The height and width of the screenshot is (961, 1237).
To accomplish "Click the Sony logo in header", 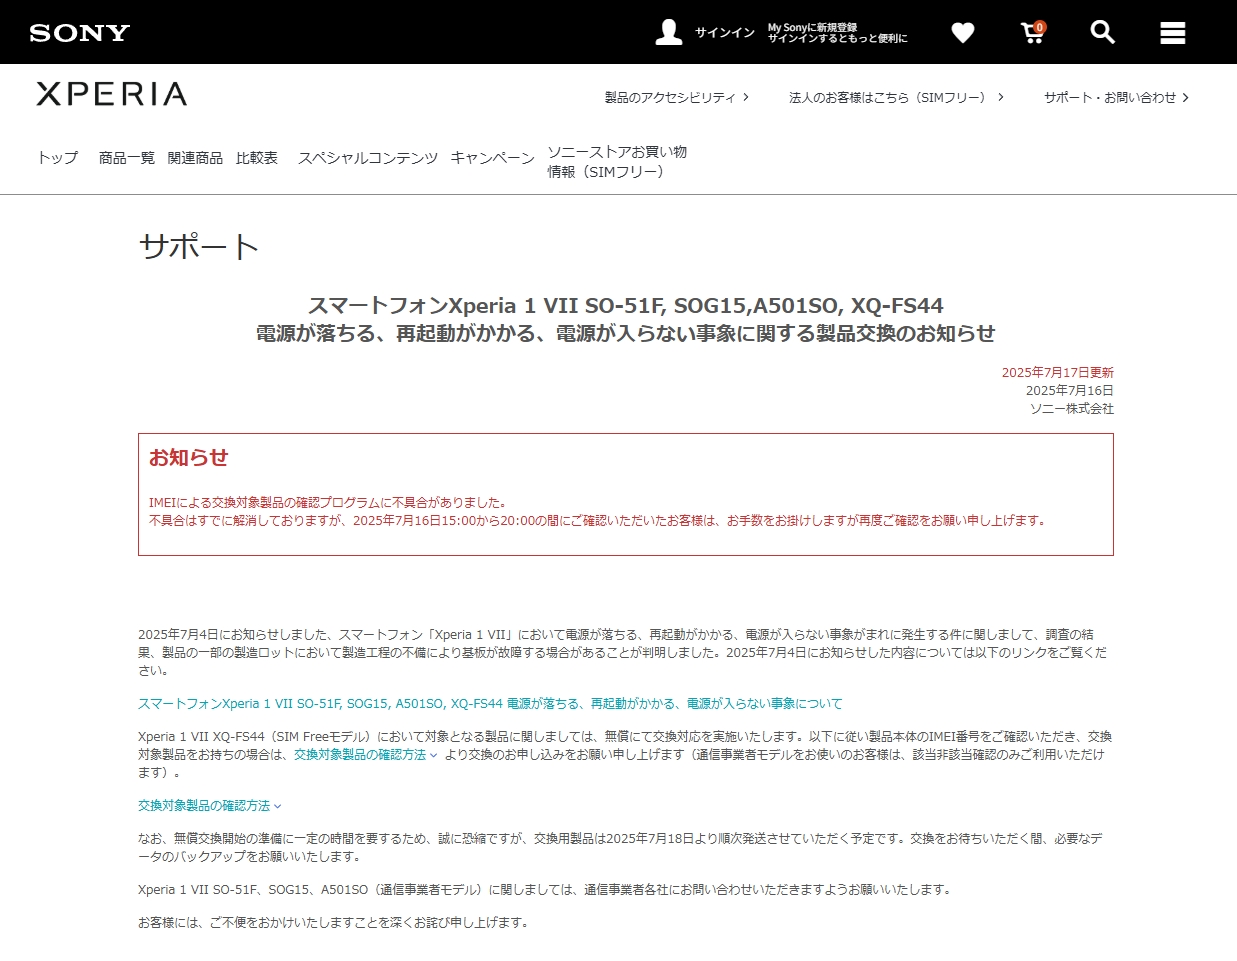I will pyautogui.click(x=80, y=33).
